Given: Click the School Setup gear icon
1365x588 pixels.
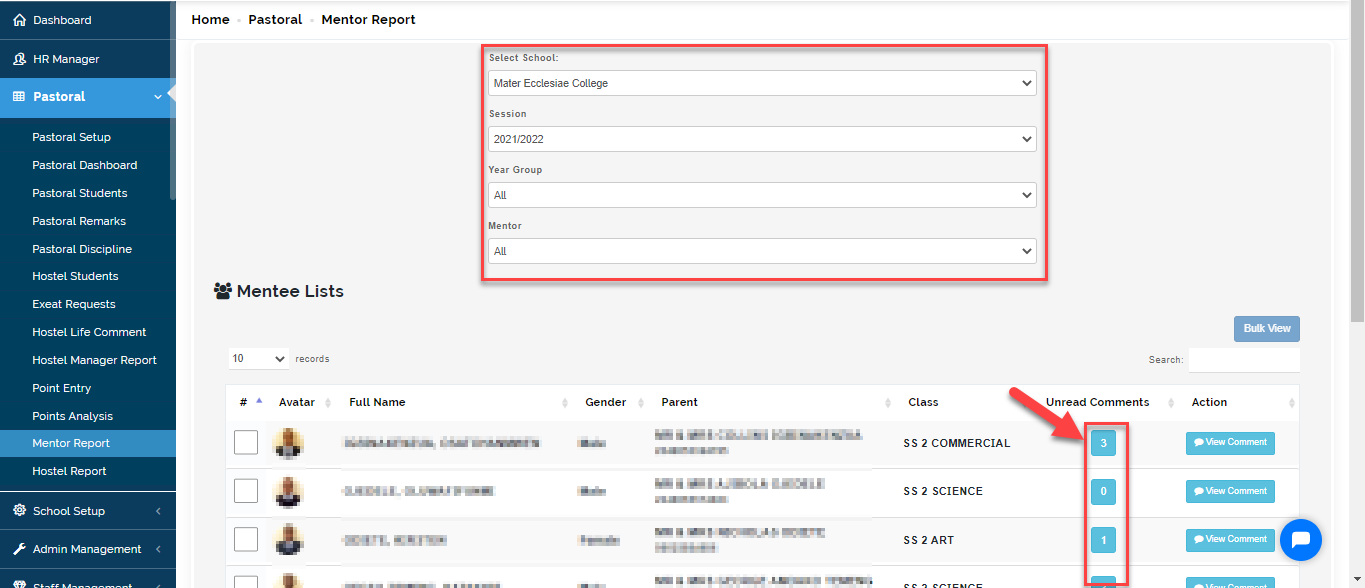Looking at the screenshot, I should pos(19,511).
